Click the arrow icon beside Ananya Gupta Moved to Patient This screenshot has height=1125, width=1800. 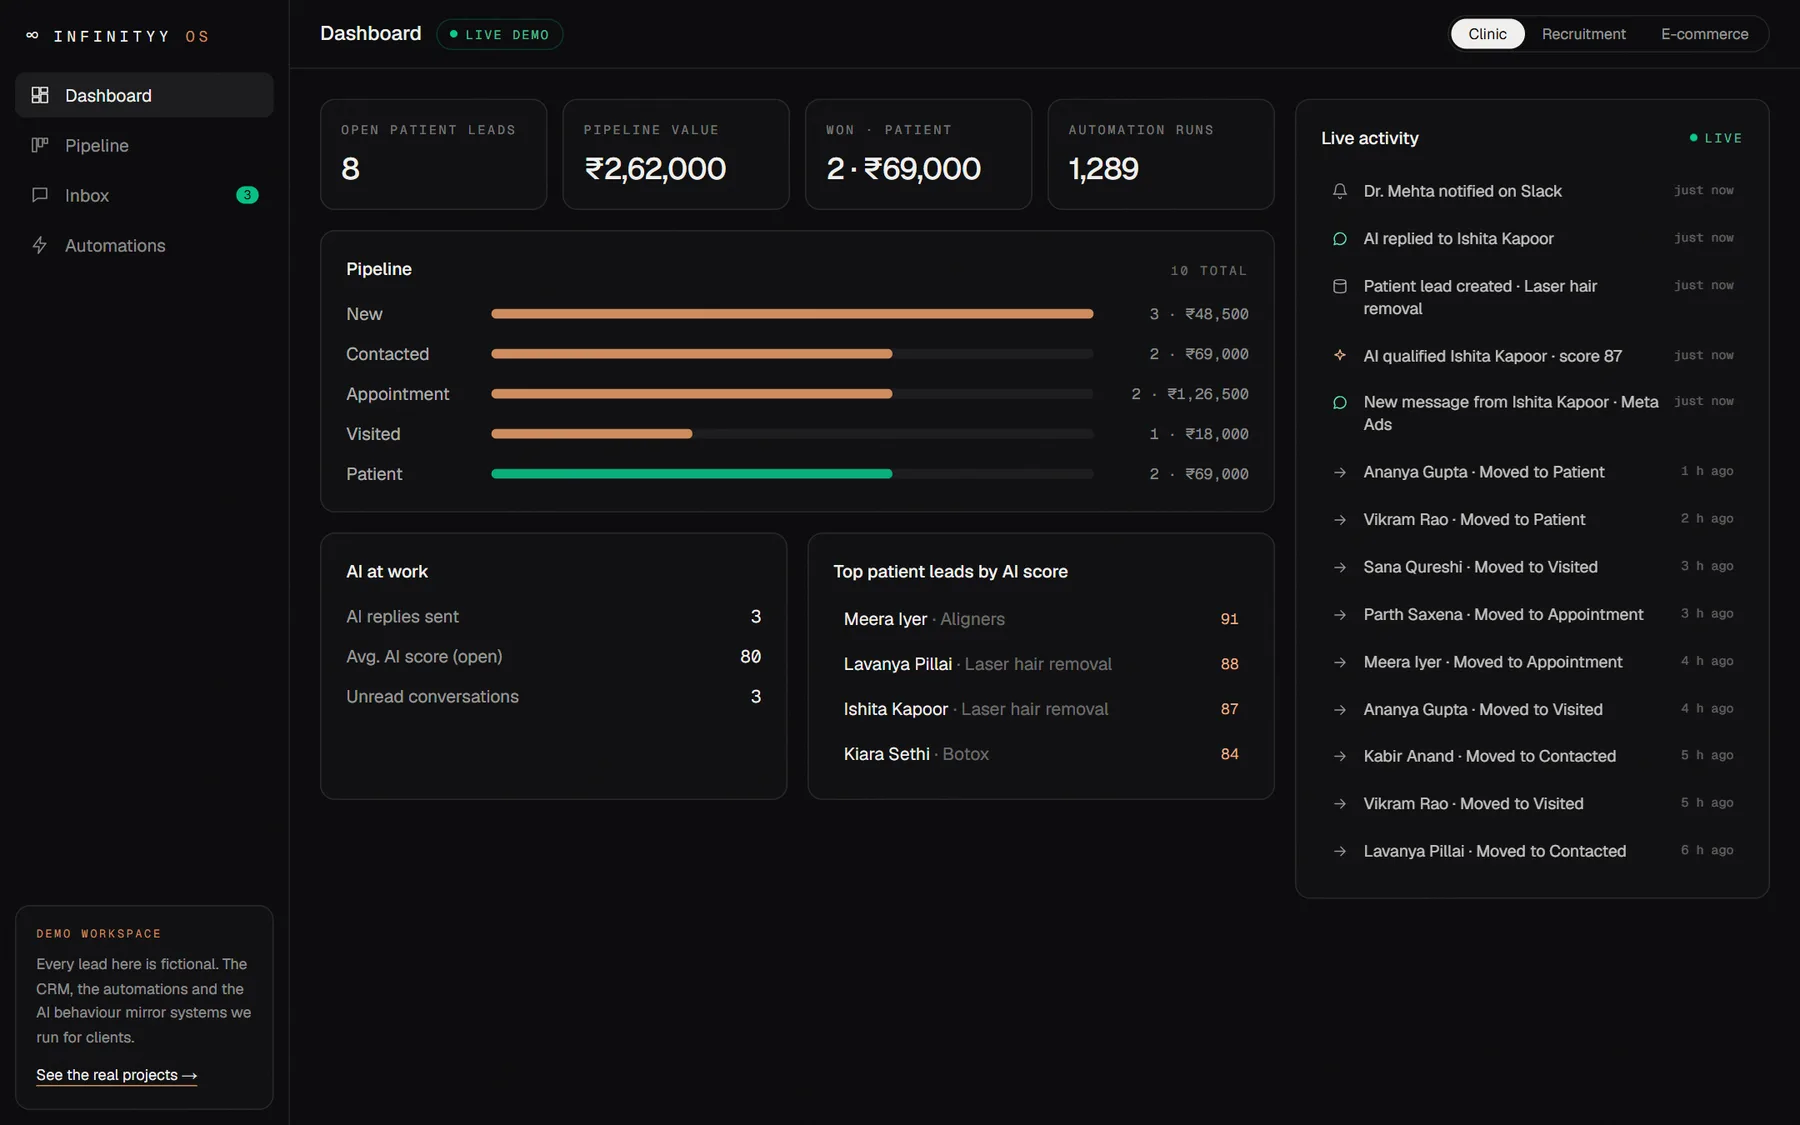pos(1340,472)
